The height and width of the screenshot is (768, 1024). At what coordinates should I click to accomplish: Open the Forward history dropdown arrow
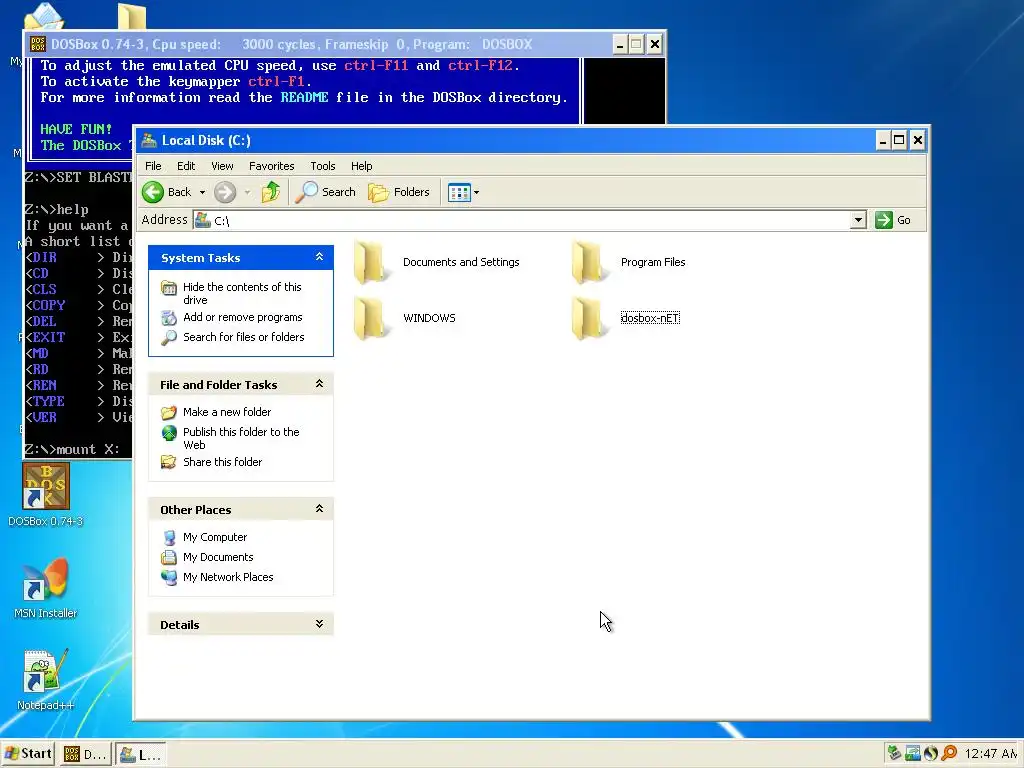pyautogui.click(x=247, y=192)
